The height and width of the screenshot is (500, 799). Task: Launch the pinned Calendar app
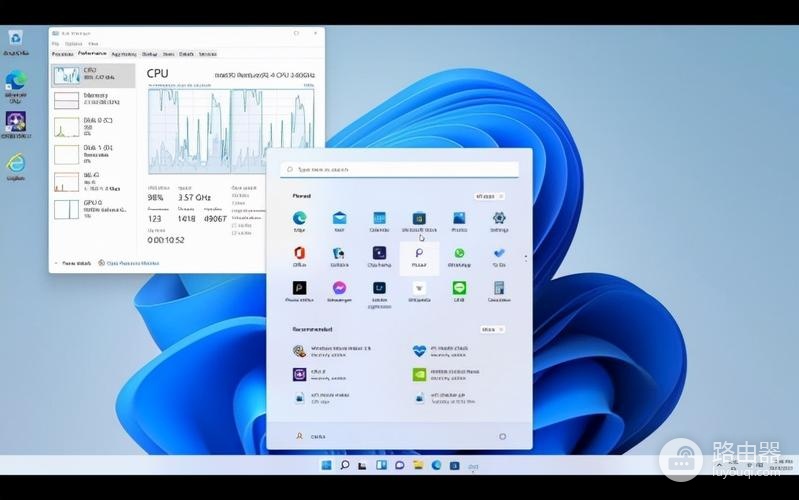tap(379, 221)
